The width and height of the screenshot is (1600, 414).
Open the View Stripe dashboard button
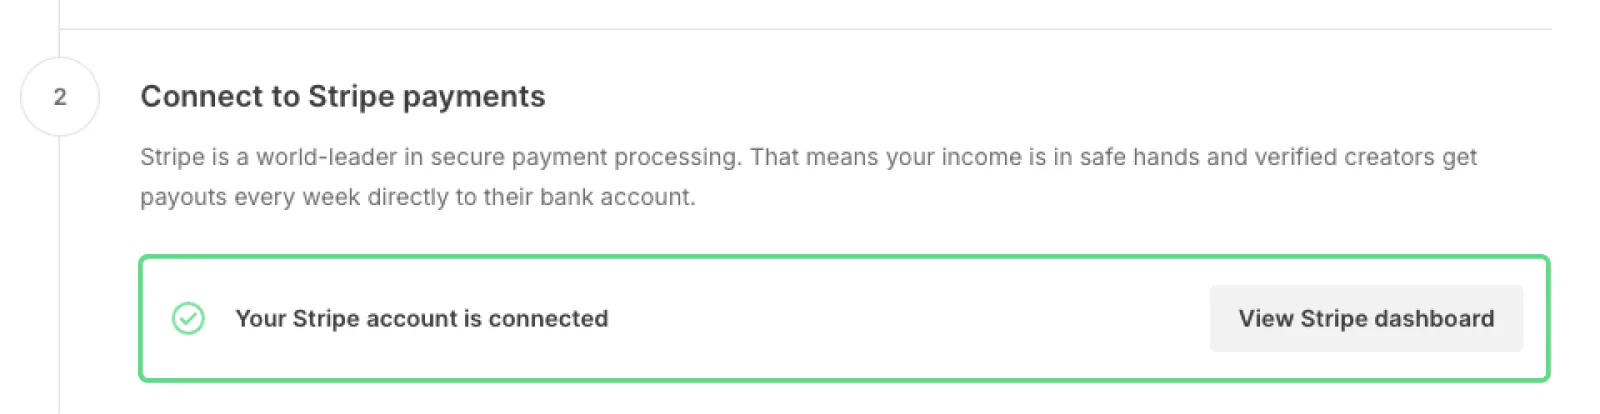coord(1366,318)
